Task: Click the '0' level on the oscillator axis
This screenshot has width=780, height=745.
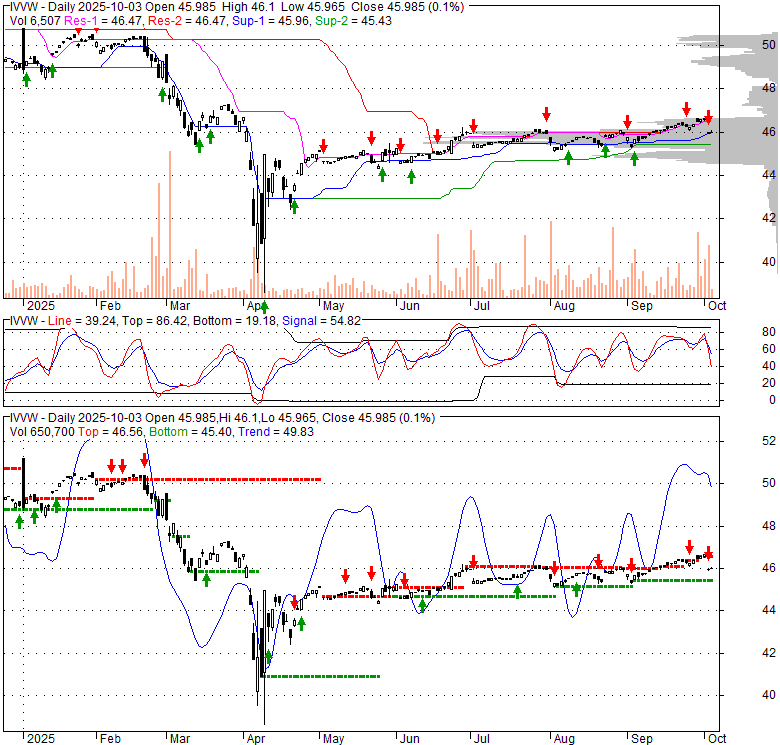Action: point(772,400)
